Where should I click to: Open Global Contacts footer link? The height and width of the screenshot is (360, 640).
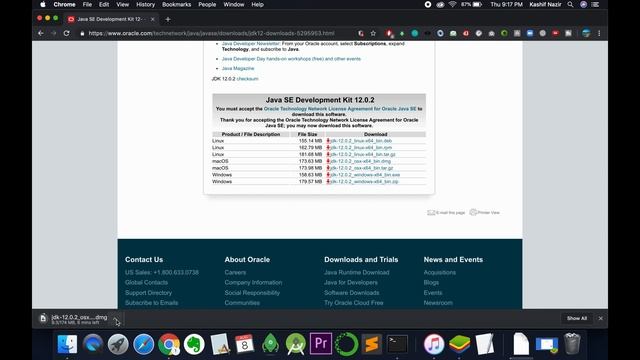[146, 282]
